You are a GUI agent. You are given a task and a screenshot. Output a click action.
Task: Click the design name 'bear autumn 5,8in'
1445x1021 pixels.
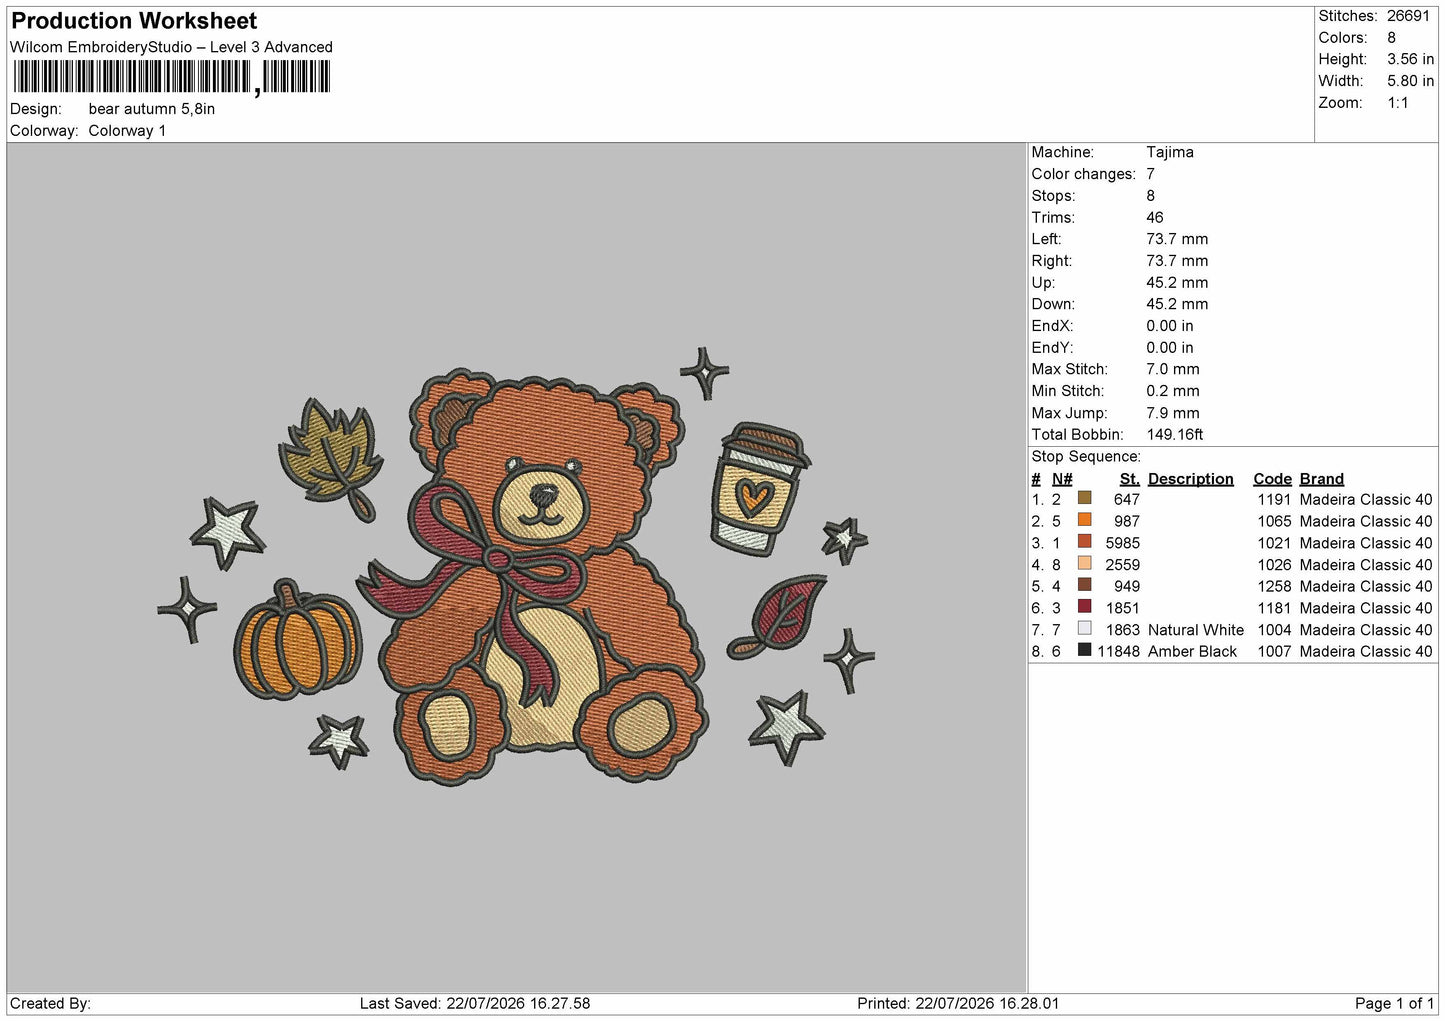(x=152, y=109)
